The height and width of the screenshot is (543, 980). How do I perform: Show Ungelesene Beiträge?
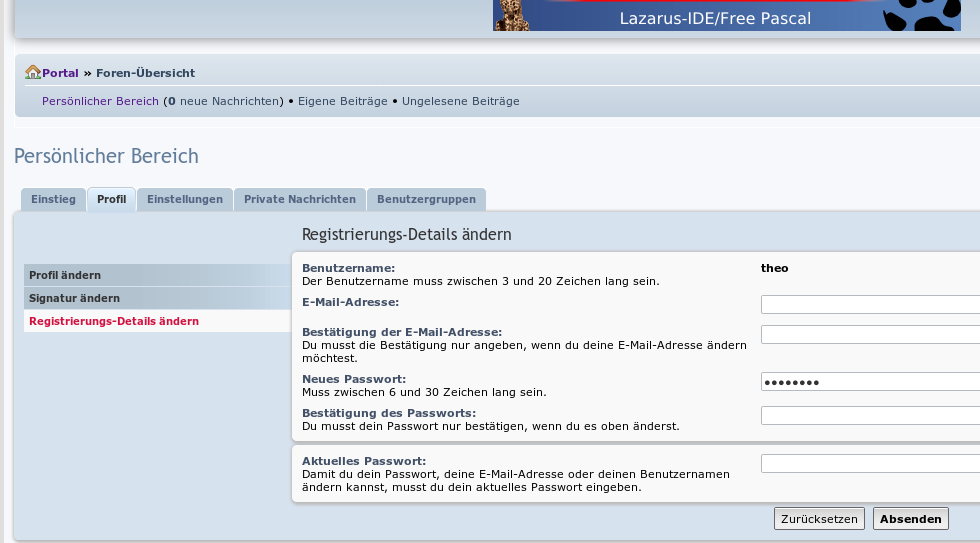pyautogui.click(x=460, y=101)
